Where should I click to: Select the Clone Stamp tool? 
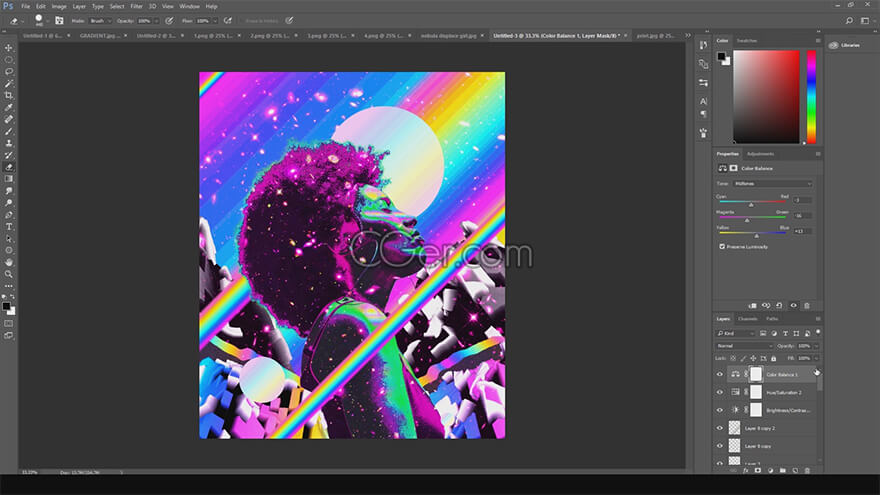click(x=8, y=143)
